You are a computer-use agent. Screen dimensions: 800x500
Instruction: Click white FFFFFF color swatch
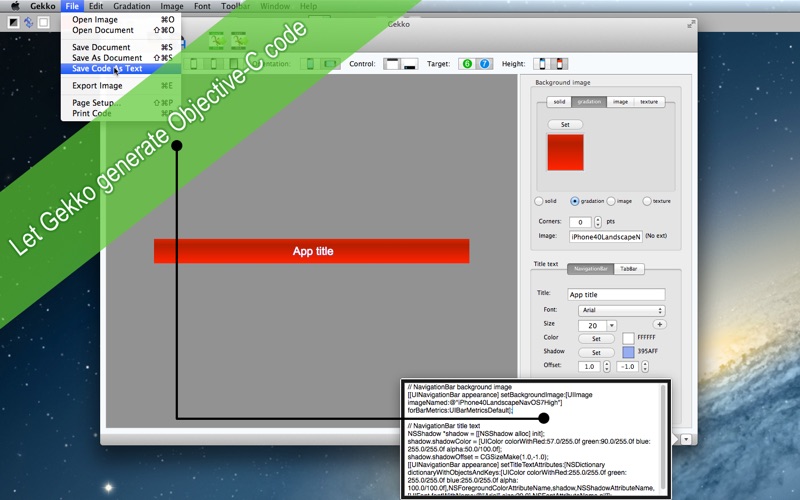(629, 338)
